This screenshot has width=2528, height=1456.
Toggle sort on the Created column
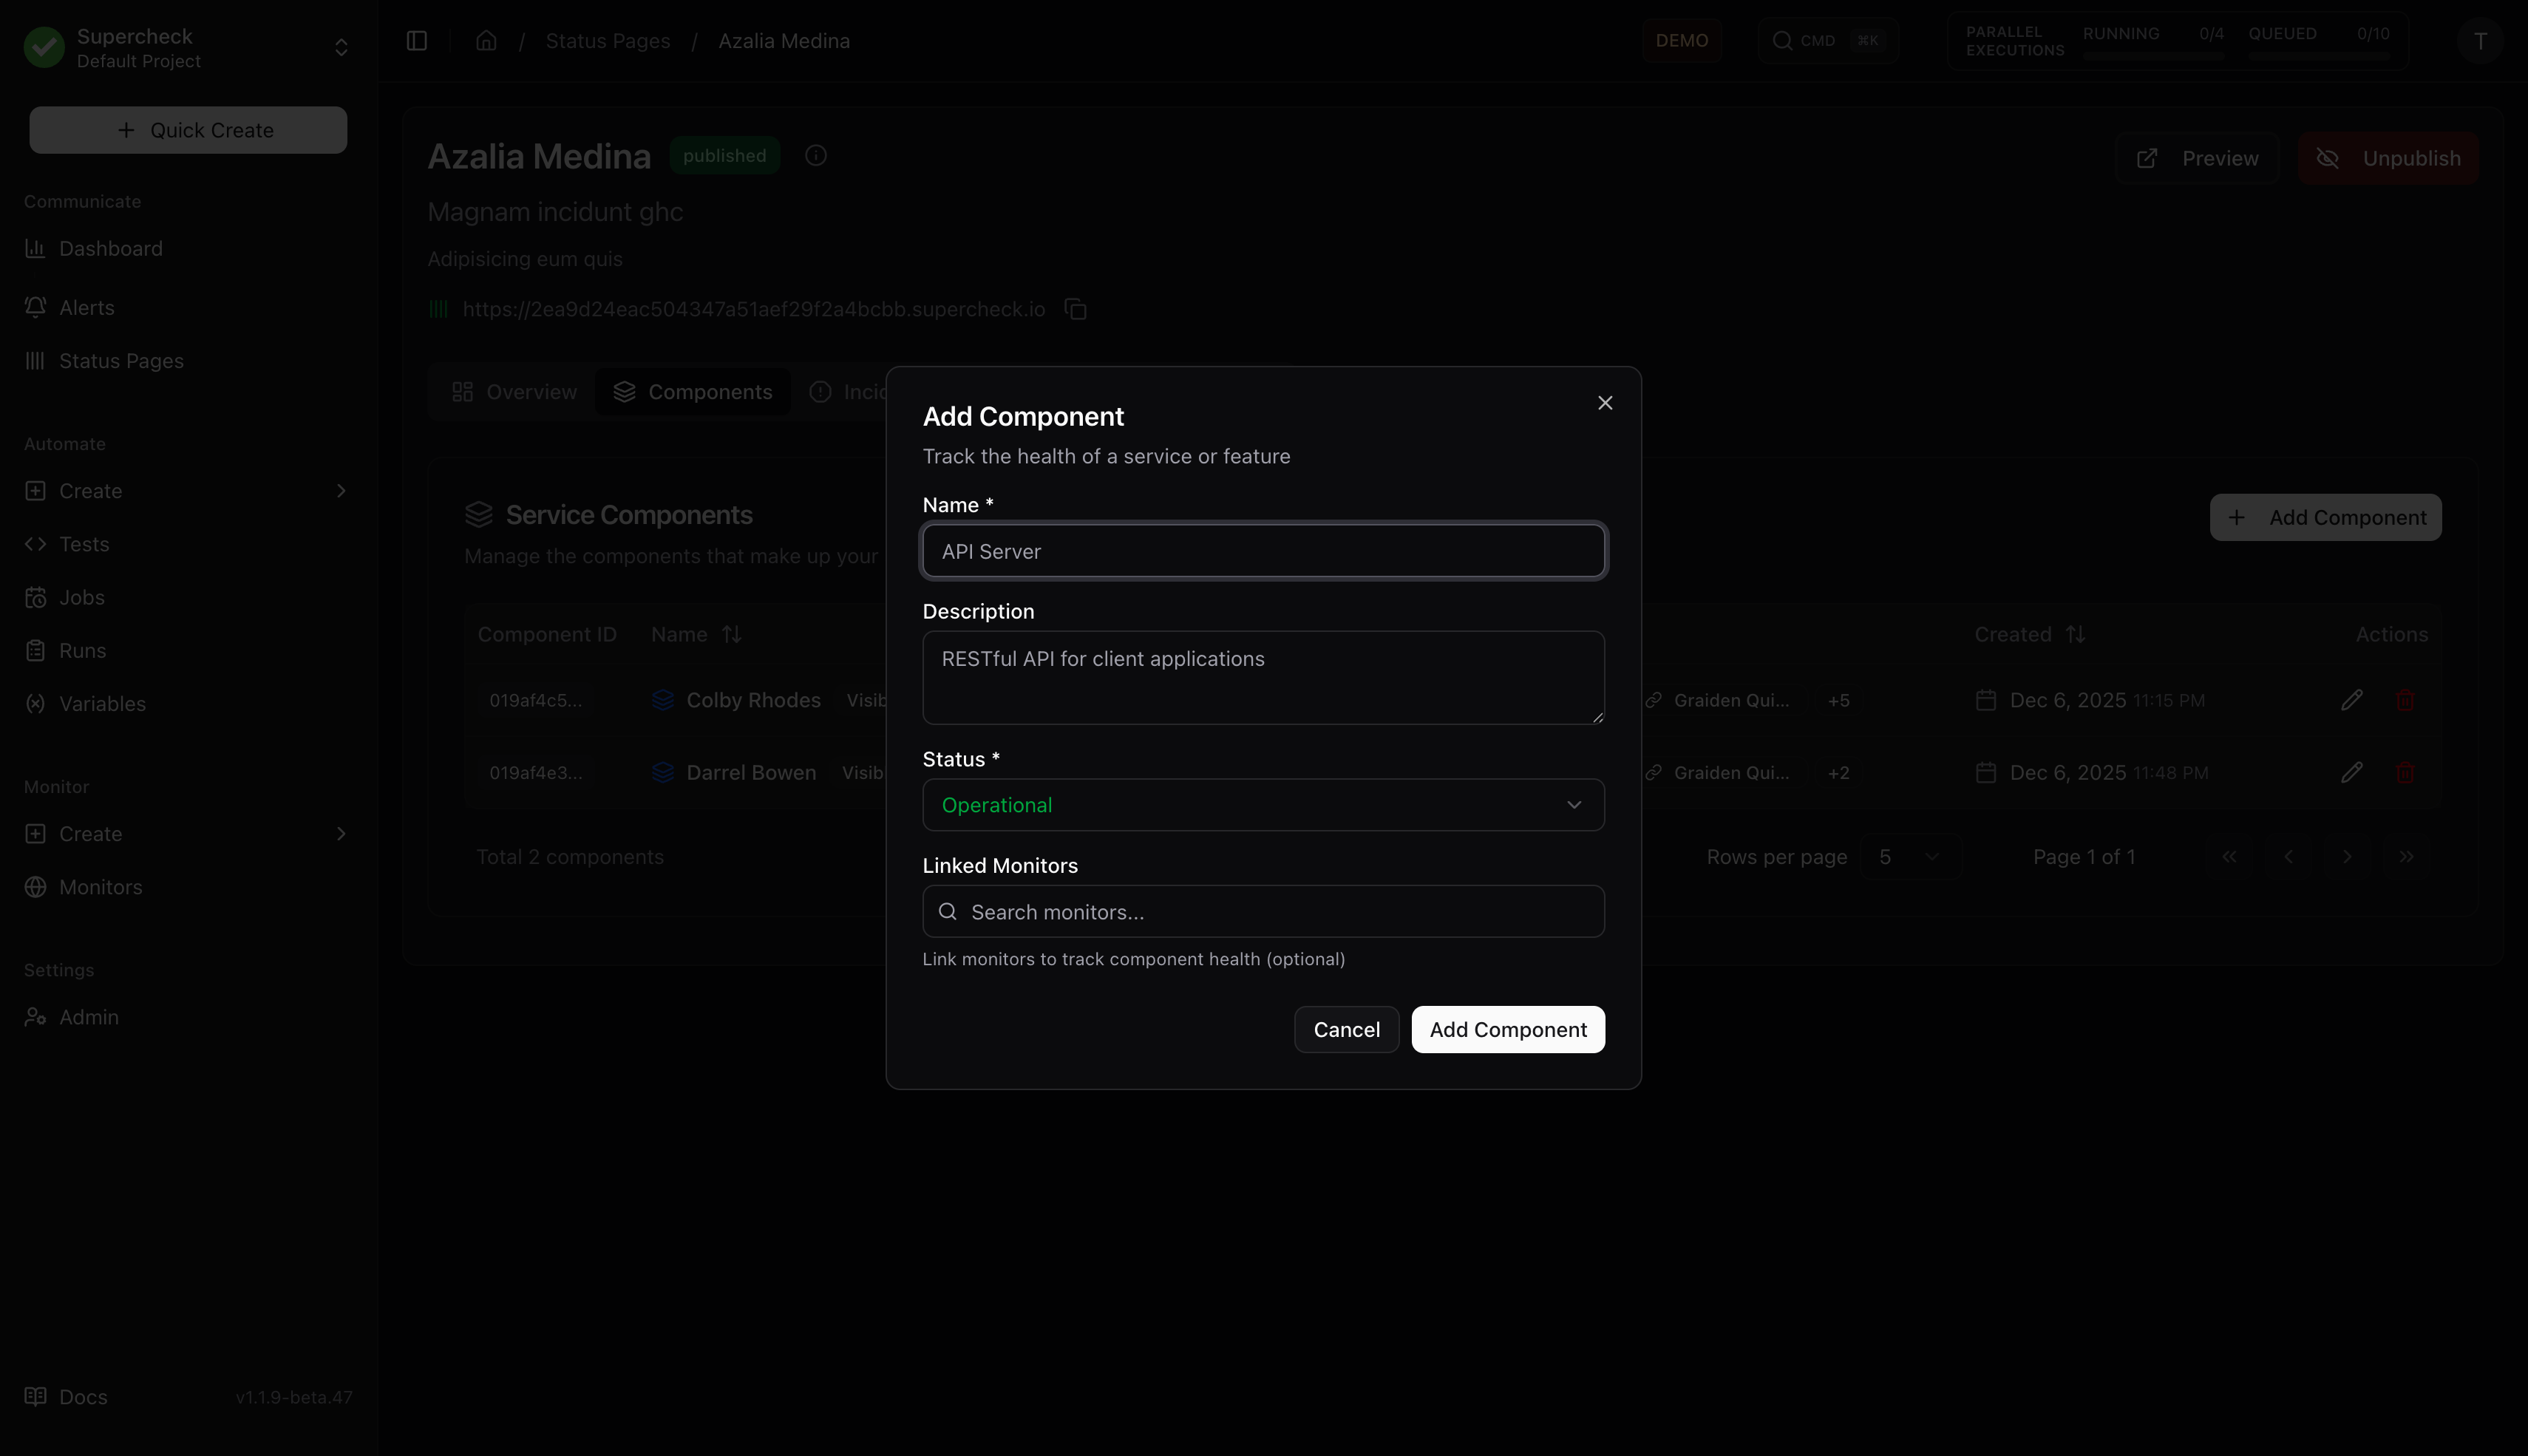coord(2078,634)
